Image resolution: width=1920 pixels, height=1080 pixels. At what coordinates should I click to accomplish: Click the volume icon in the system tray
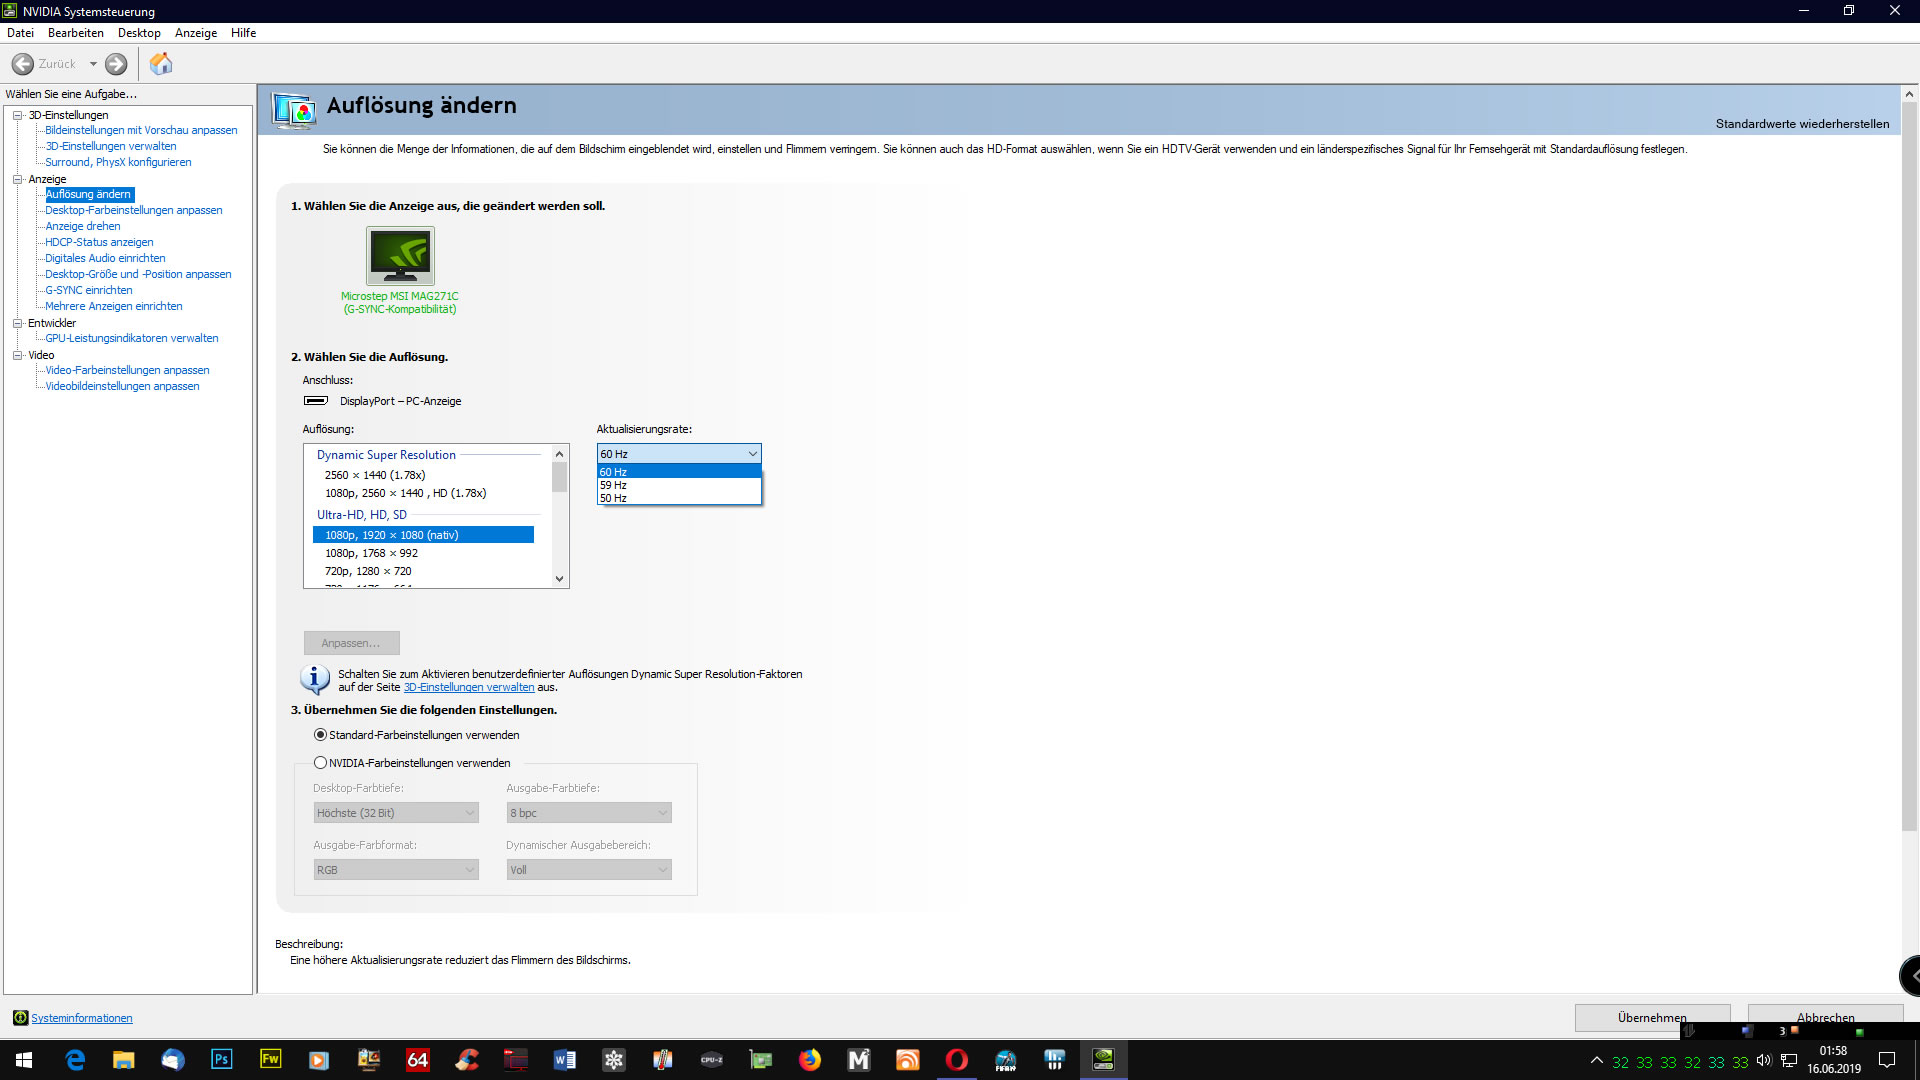tap(1764, 1061)
